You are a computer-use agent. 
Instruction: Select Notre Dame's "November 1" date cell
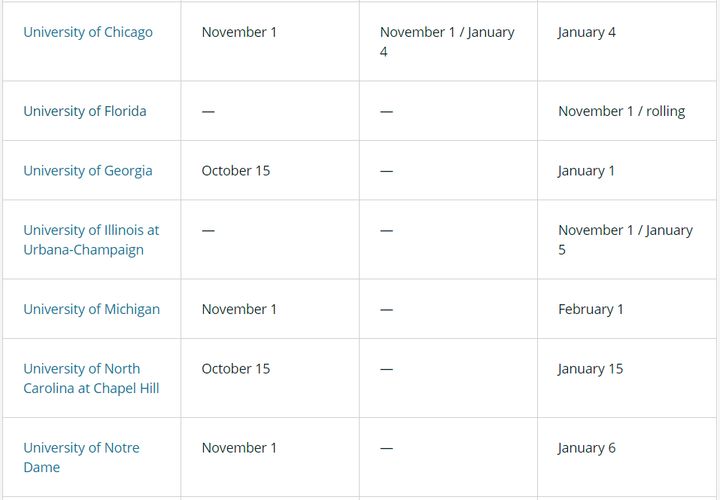(x=239, y=447)
